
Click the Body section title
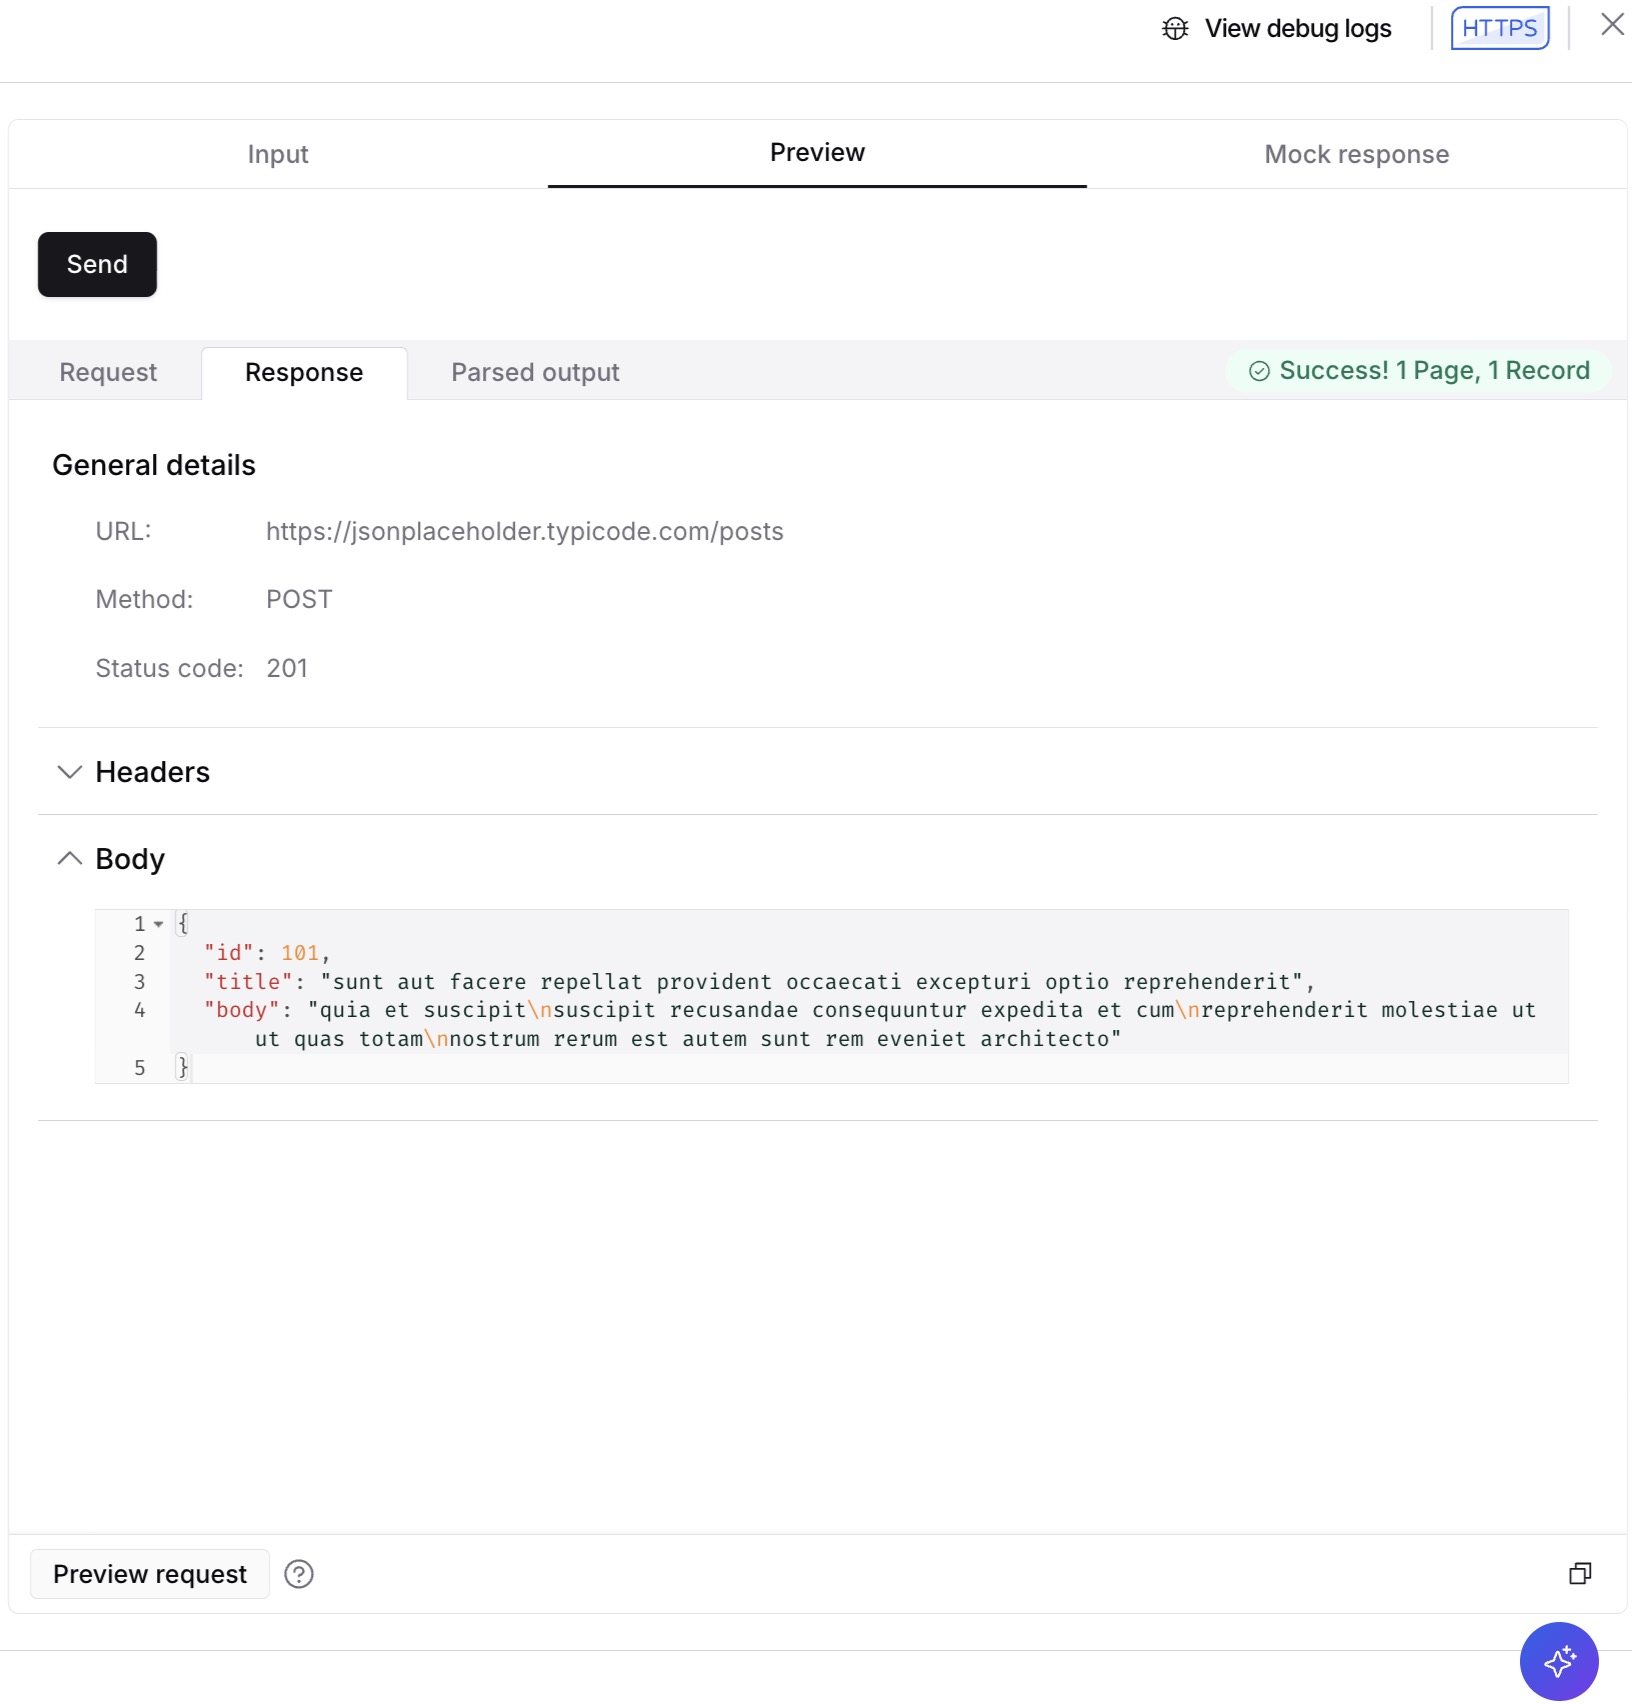click(130, 859)
